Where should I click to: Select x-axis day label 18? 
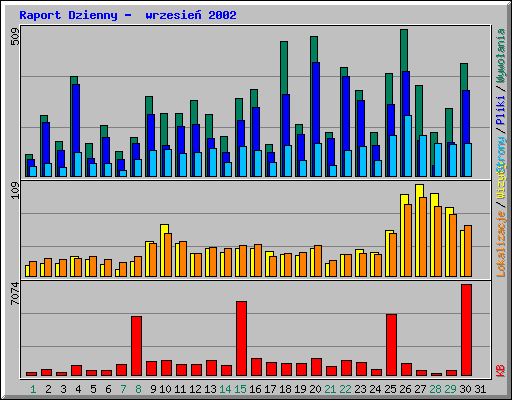pyautogui.click(x=285, y=389)
